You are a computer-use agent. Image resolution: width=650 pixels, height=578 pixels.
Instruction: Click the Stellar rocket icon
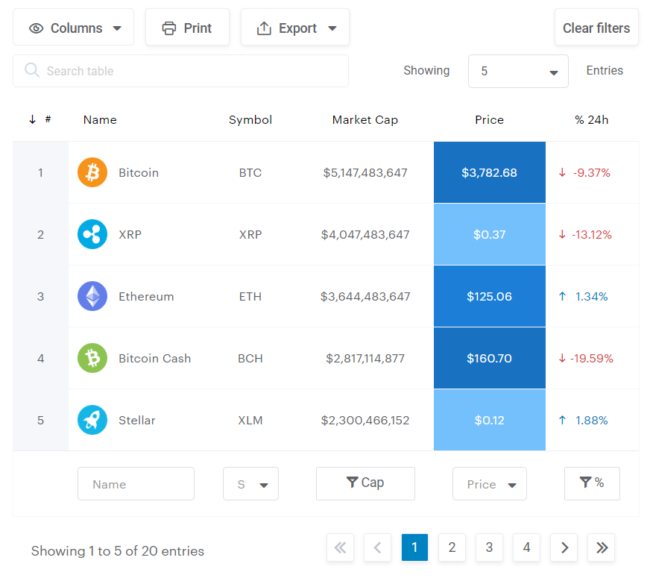click(x=92, y=420)
